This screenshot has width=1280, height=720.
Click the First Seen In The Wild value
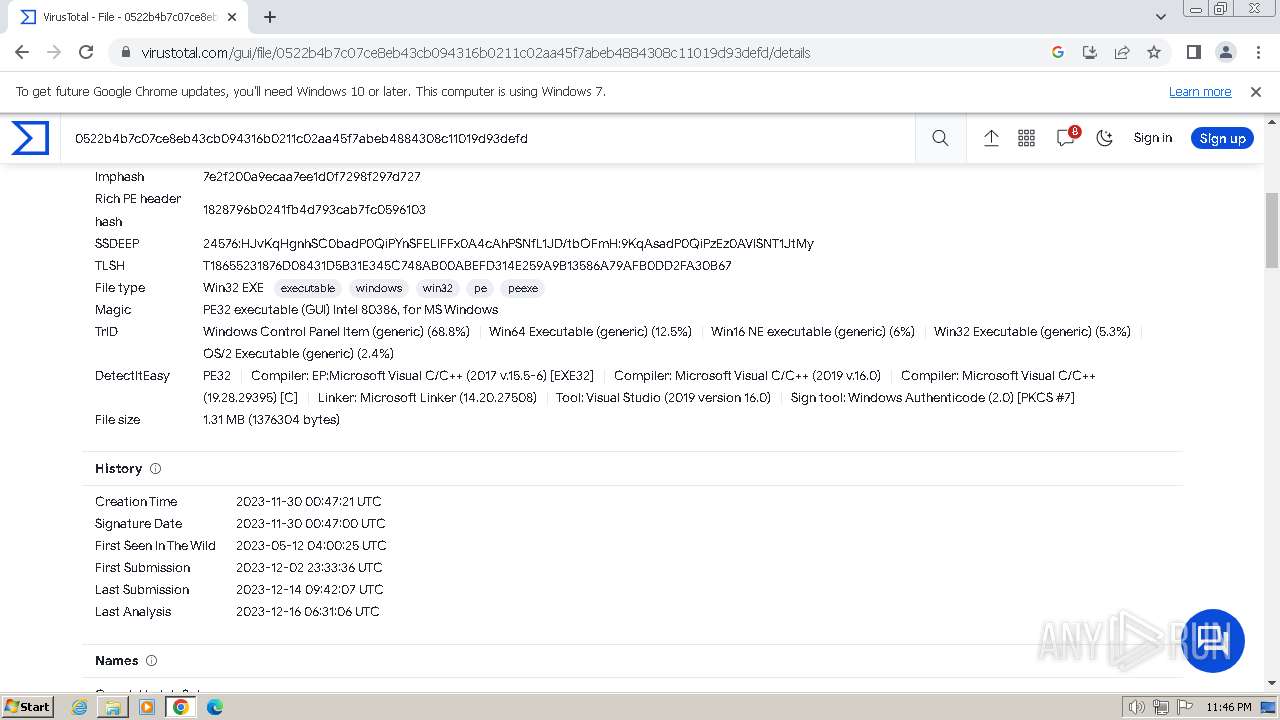click(x=311, y=546)
